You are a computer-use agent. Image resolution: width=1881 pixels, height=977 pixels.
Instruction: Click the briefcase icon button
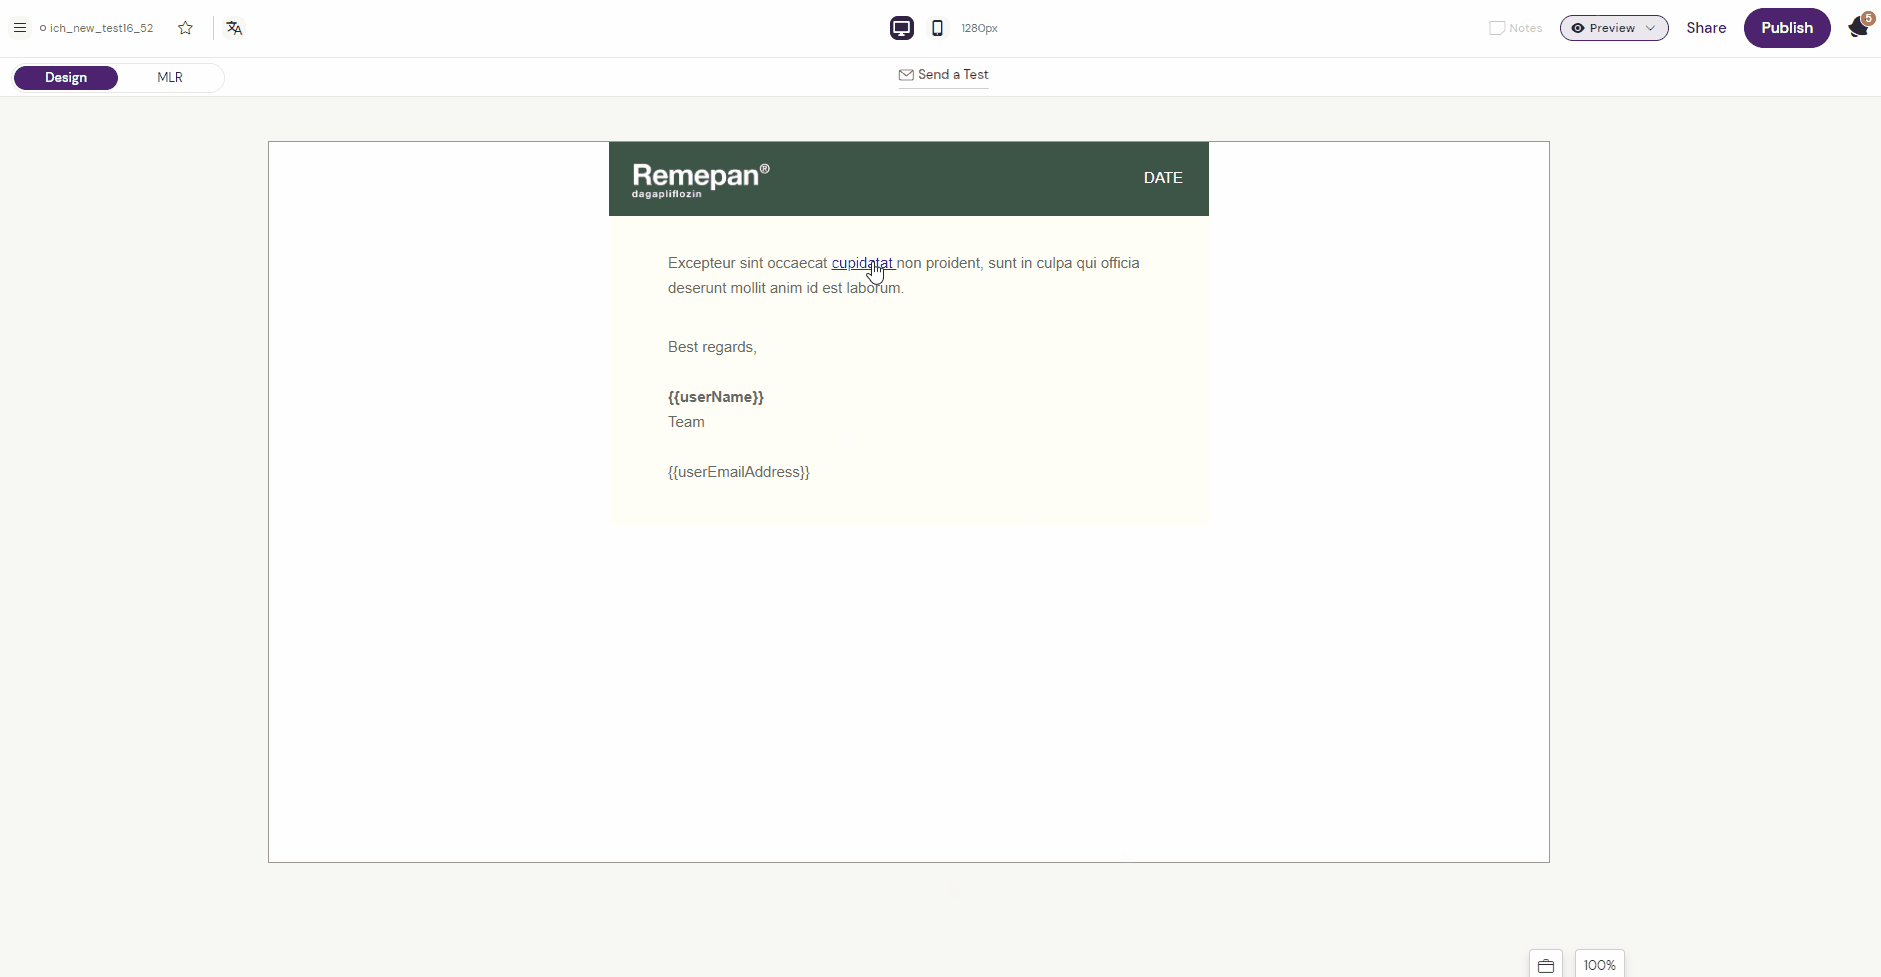click(1545, 965)
